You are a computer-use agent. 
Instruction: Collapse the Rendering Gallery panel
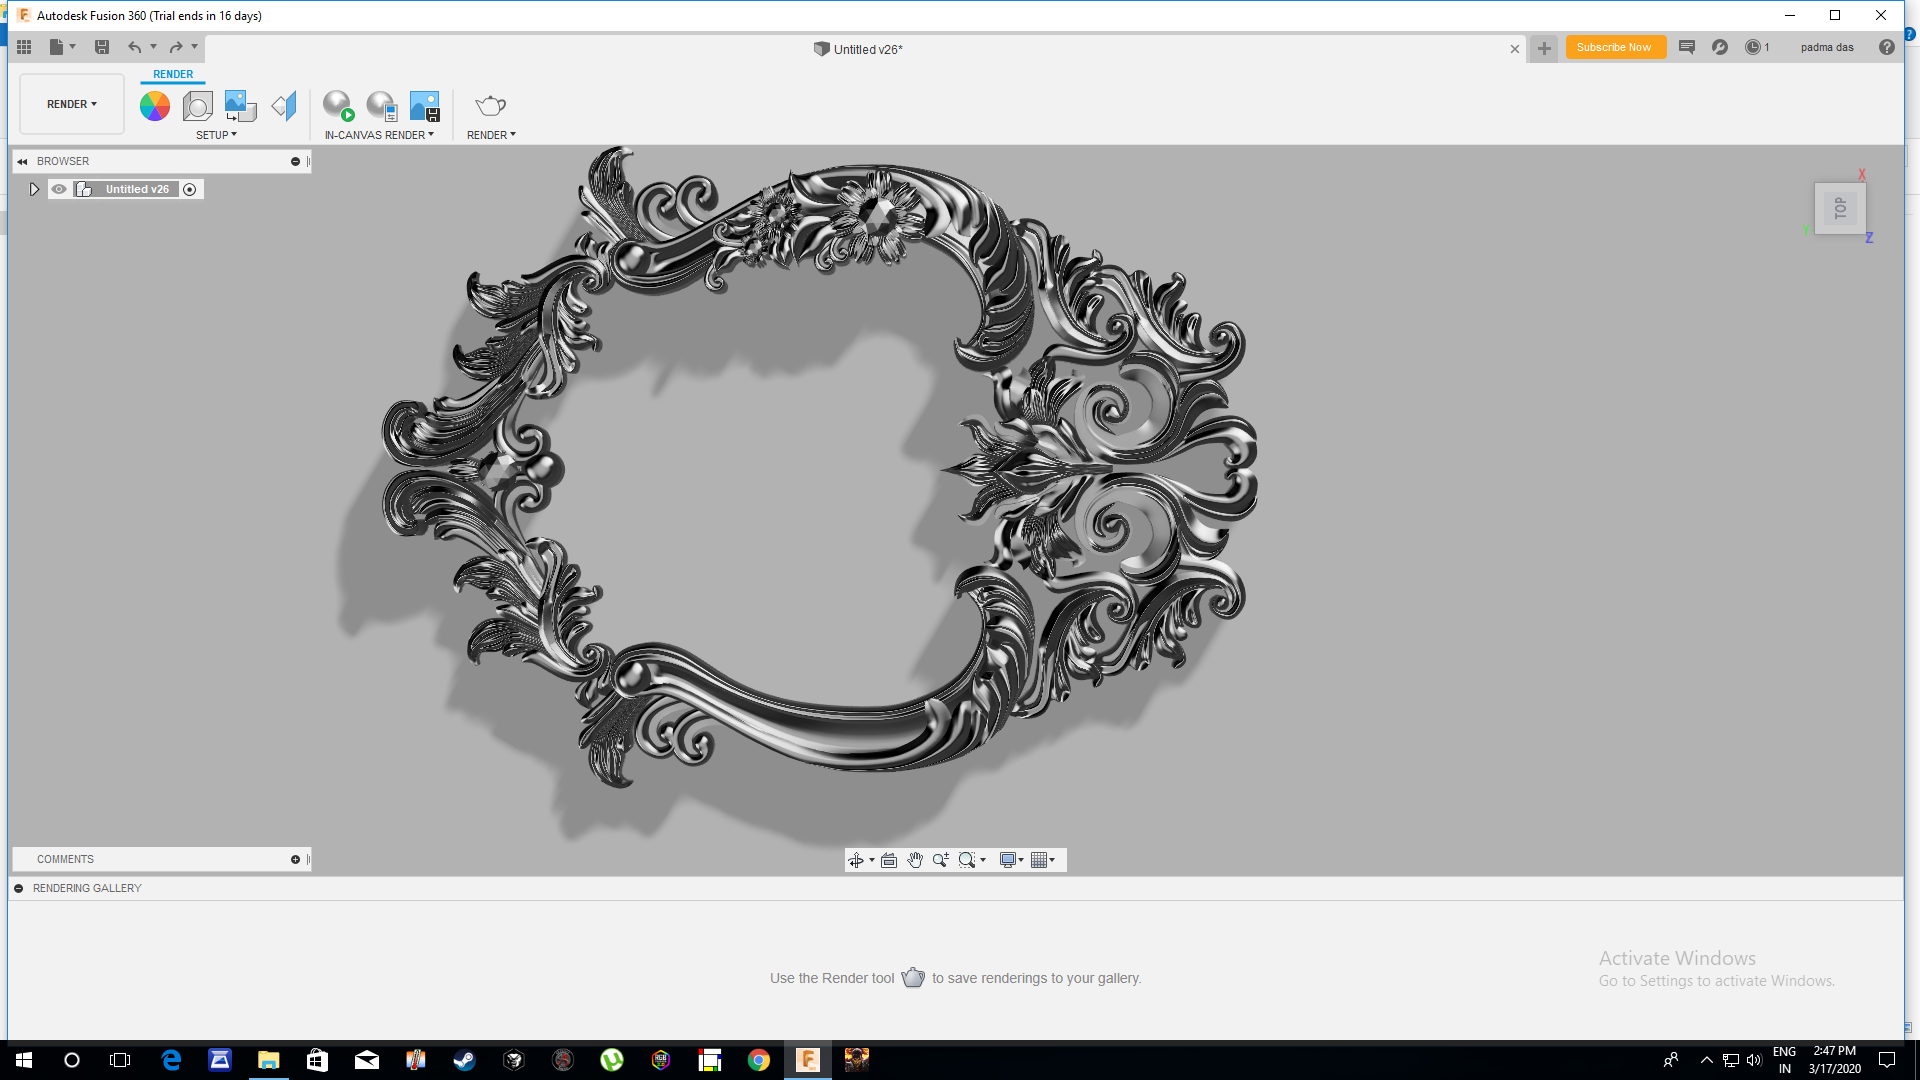(x=19, y=888)
